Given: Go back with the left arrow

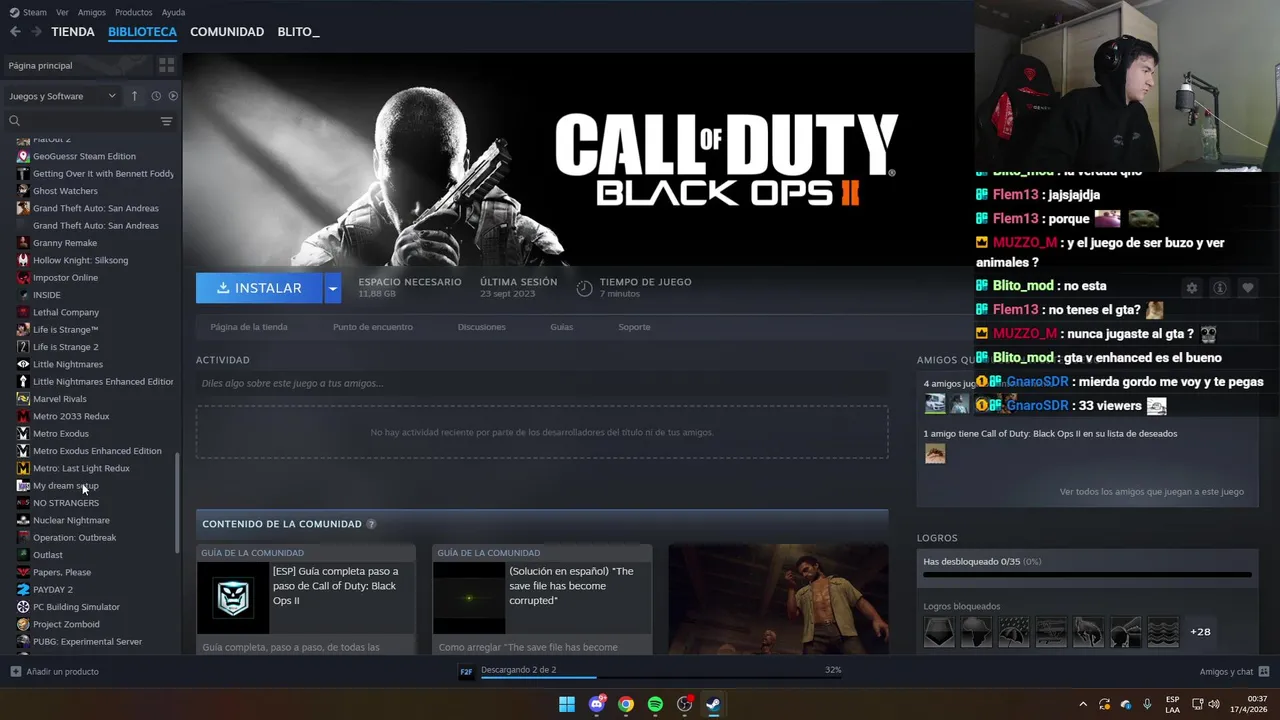Looking at the screenshot, I should click(15, 32).
